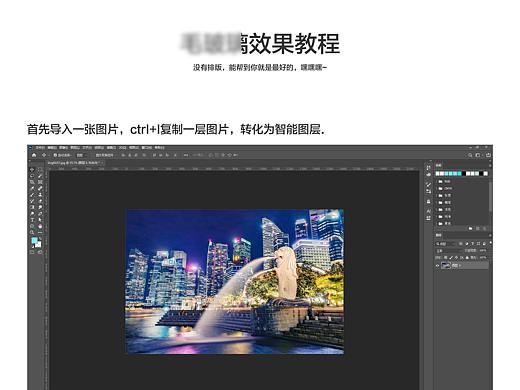Swap foreground and background colors
Viewport: 520px width, 390px height.
pyautogui.click(x=40, y=238)
